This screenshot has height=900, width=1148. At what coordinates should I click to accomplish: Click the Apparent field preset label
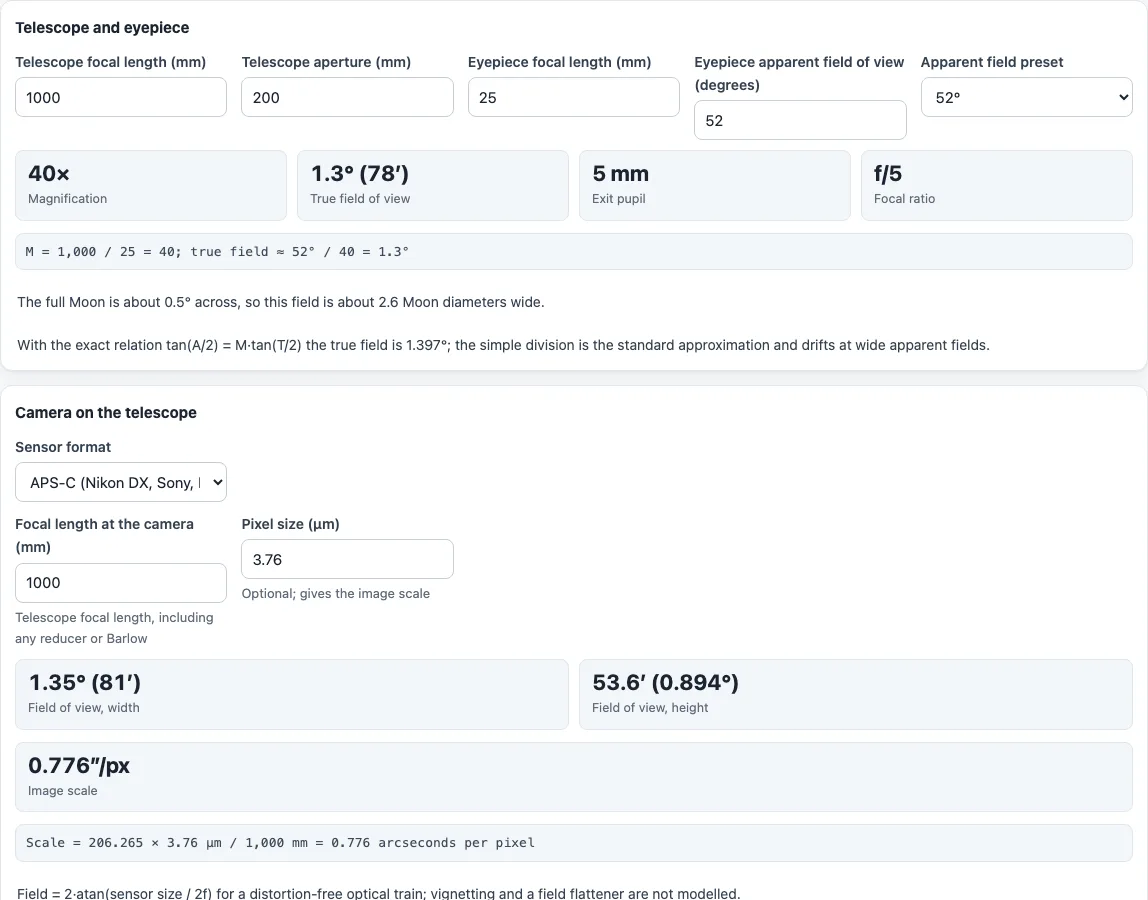992,62
